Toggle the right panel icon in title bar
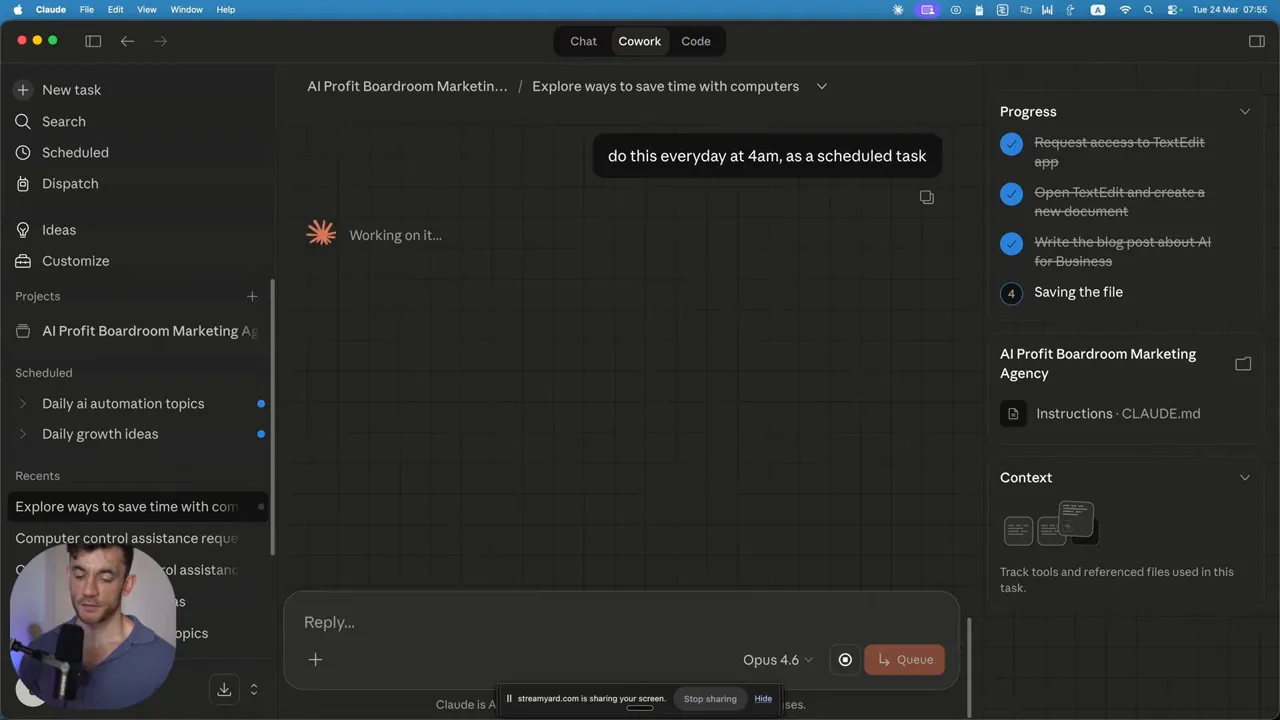The height and width of the screenshot is (720, 1280). tap(1257, 41)
